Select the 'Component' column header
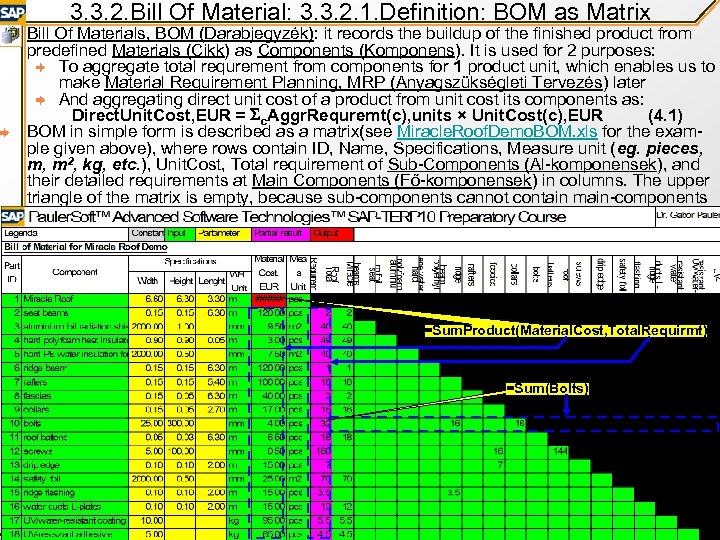The width and height of the screenshot is (720, 540). [x=75, y=274]
